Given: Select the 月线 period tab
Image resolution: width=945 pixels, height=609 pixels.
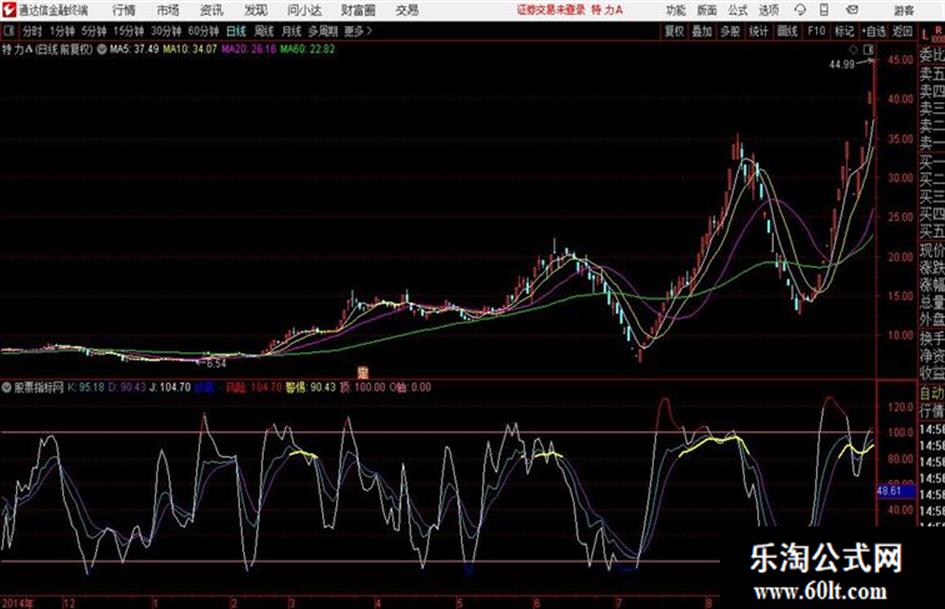Looking at the screenshot, I should click(x=292, y=31).
